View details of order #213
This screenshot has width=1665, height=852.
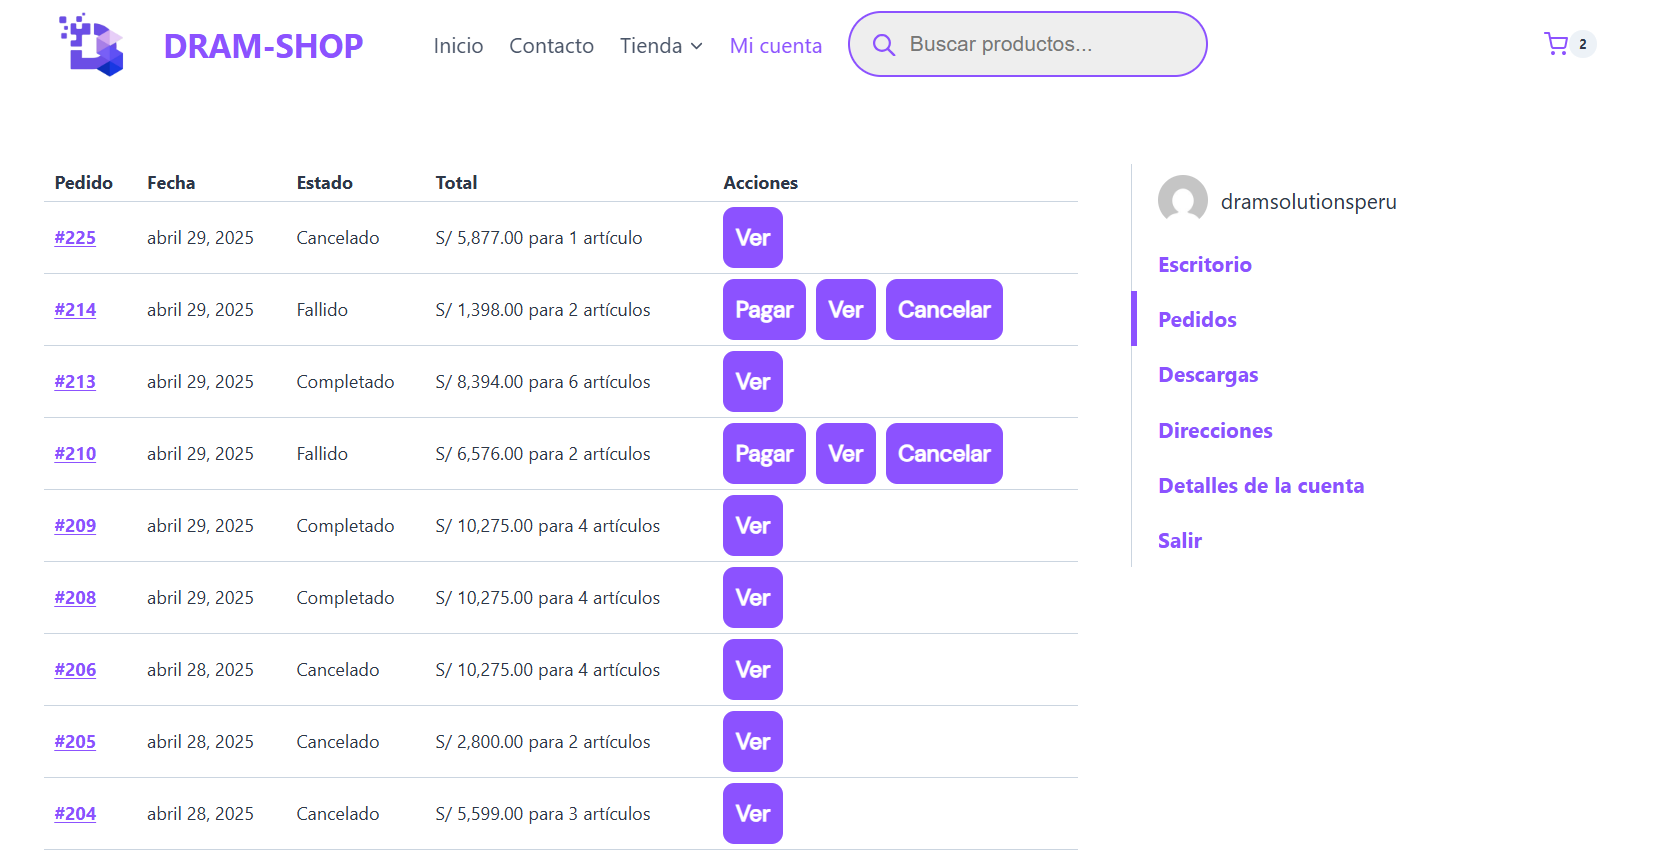tap(752, 382)
